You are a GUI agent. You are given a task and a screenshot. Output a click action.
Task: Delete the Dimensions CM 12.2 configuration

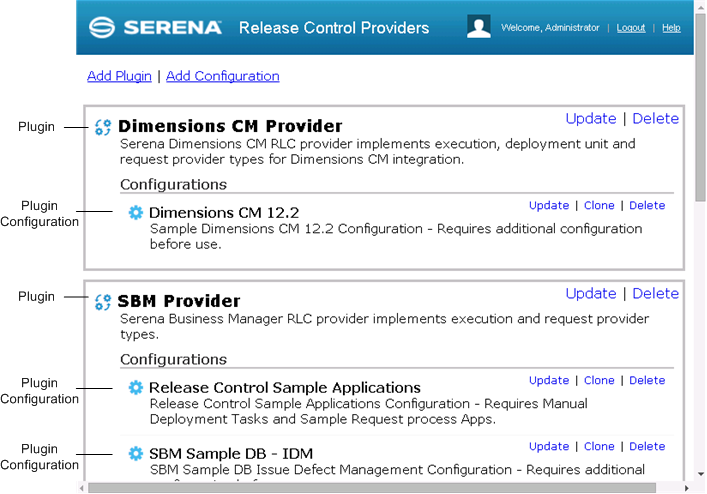(647, 206)
